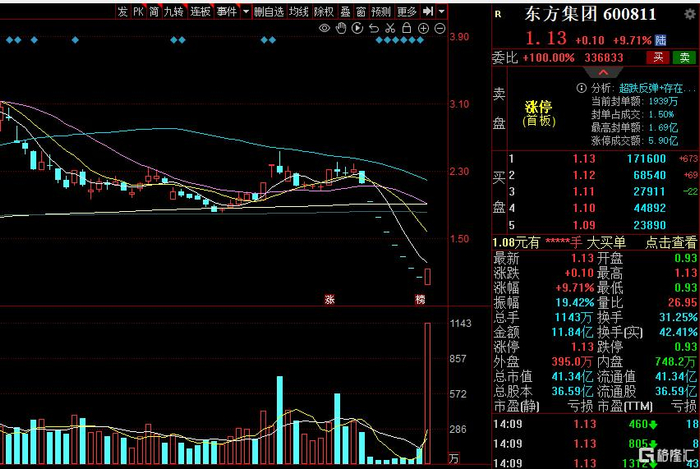This screenshot has width=700, height=469.
Task: Click the red 买 buy button
Action: (658, 57)
